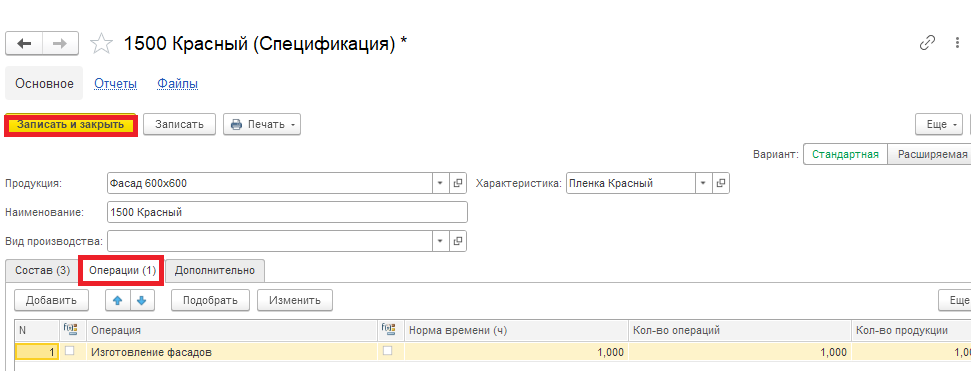Select row number 1 cell
The width and height of the screenshot is (971, 371).
(x=37, y=352)
